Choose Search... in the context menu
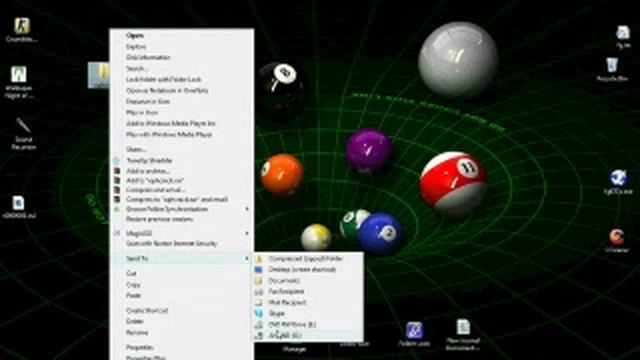 (137, 68)
